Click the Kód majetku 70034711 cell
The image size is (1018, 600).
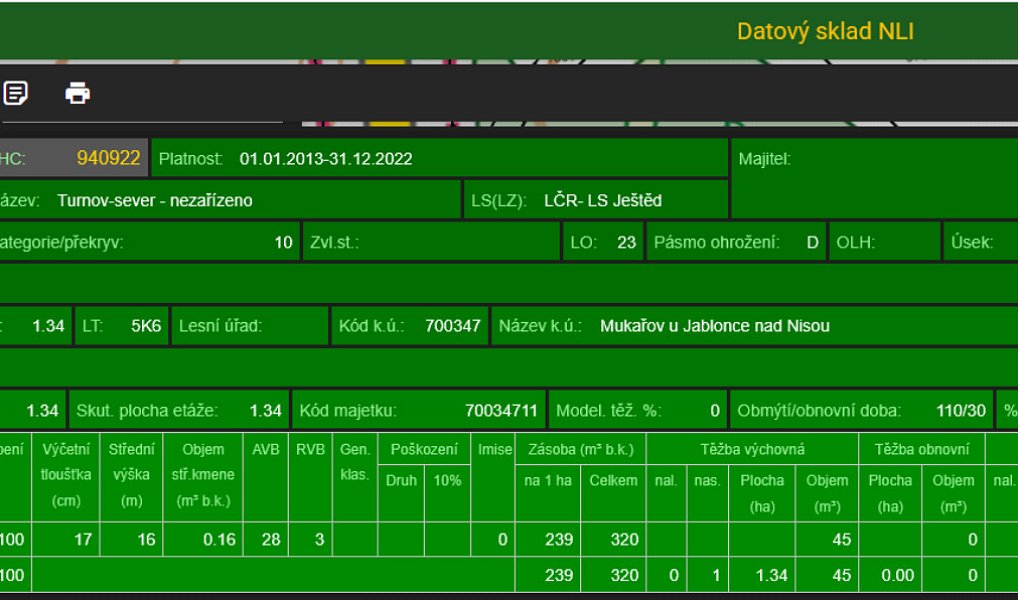(419, 410)
